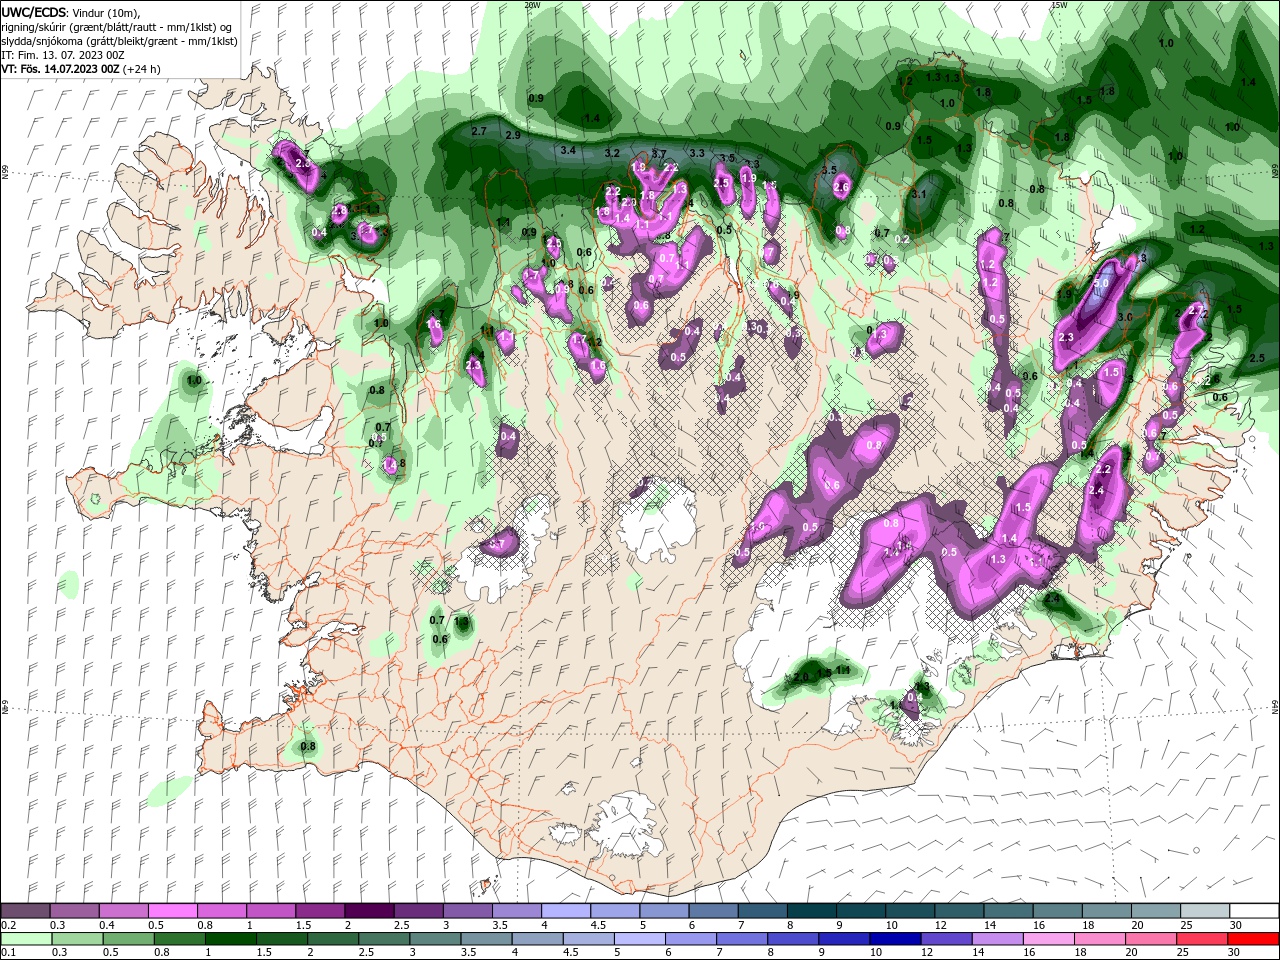1280x960 pixels.
Task: Pick the bright red 30 swatch in bottom legend row
Action: click(1252, 939)
